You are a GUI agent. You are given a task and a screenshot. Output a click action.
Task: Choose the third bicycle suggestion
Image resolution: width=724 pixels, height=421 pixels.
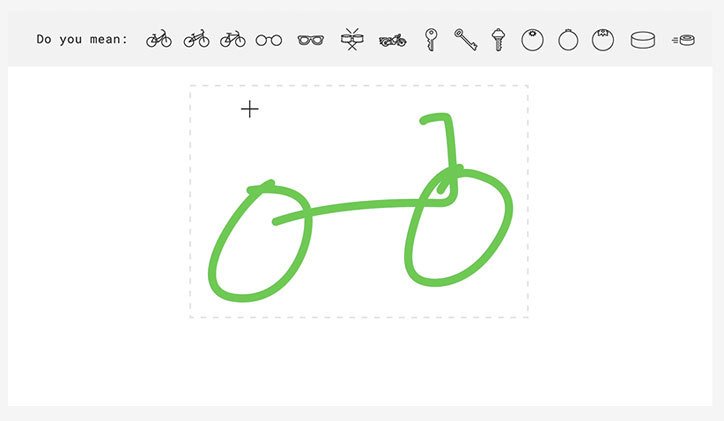coord(233,39)
